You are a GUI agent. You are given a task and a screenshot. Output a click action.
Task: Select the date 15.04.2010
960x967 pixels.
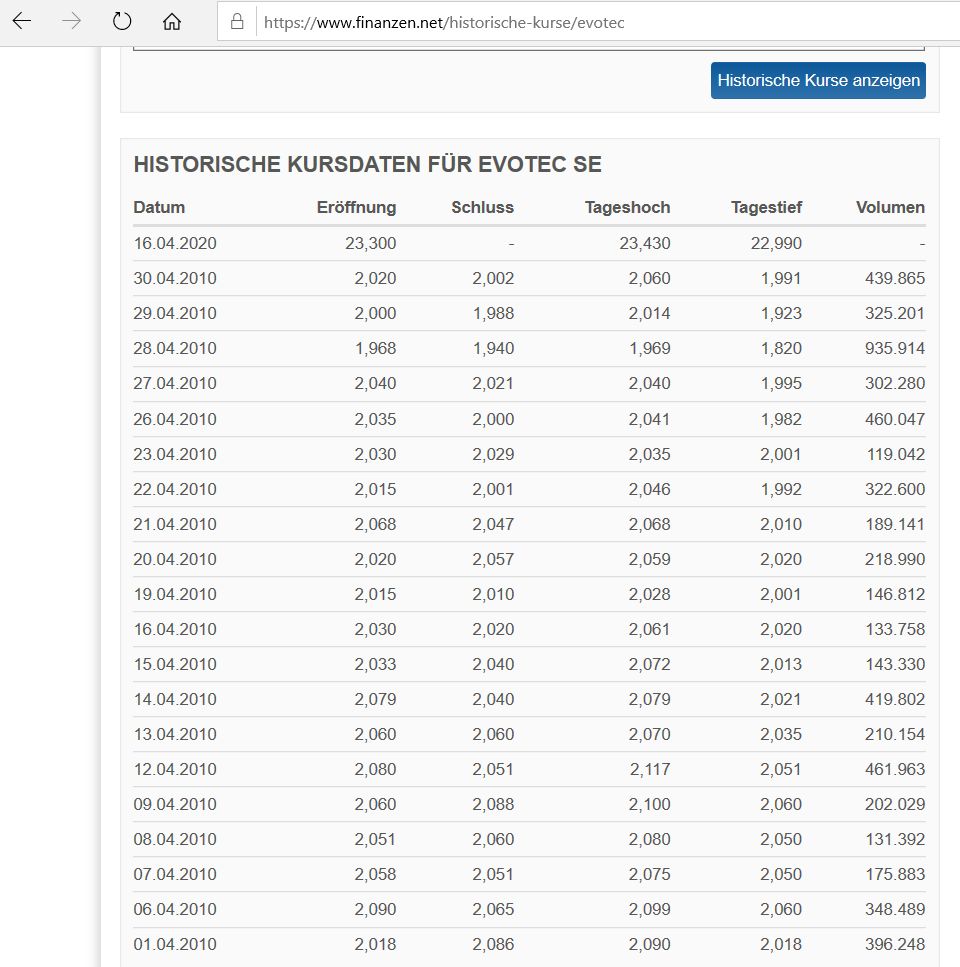coord(175,665)
